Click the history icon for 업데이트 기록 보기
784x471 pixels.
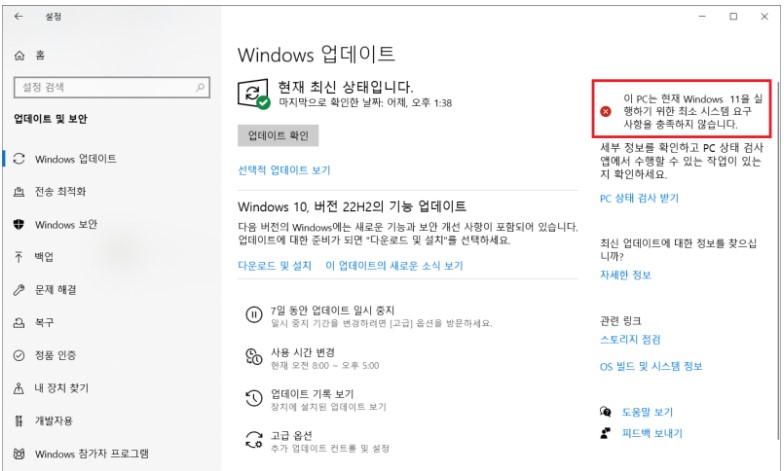[x=254, y=398]
